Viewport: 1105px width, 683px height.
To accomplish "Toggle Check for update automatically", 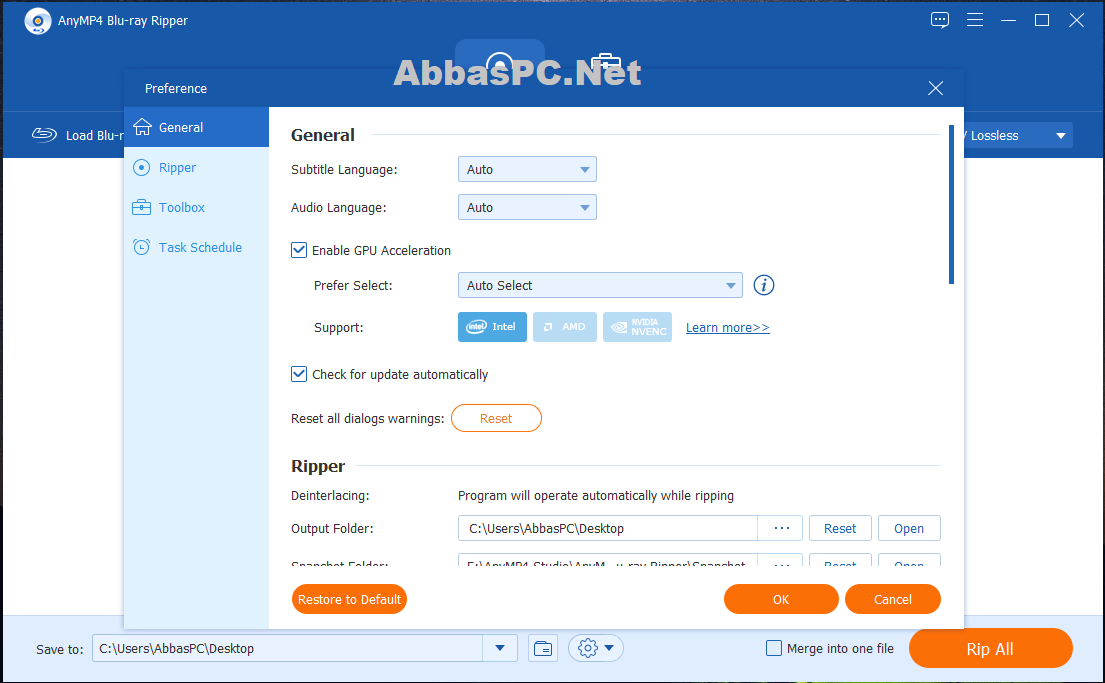I will tap(299, 374).
